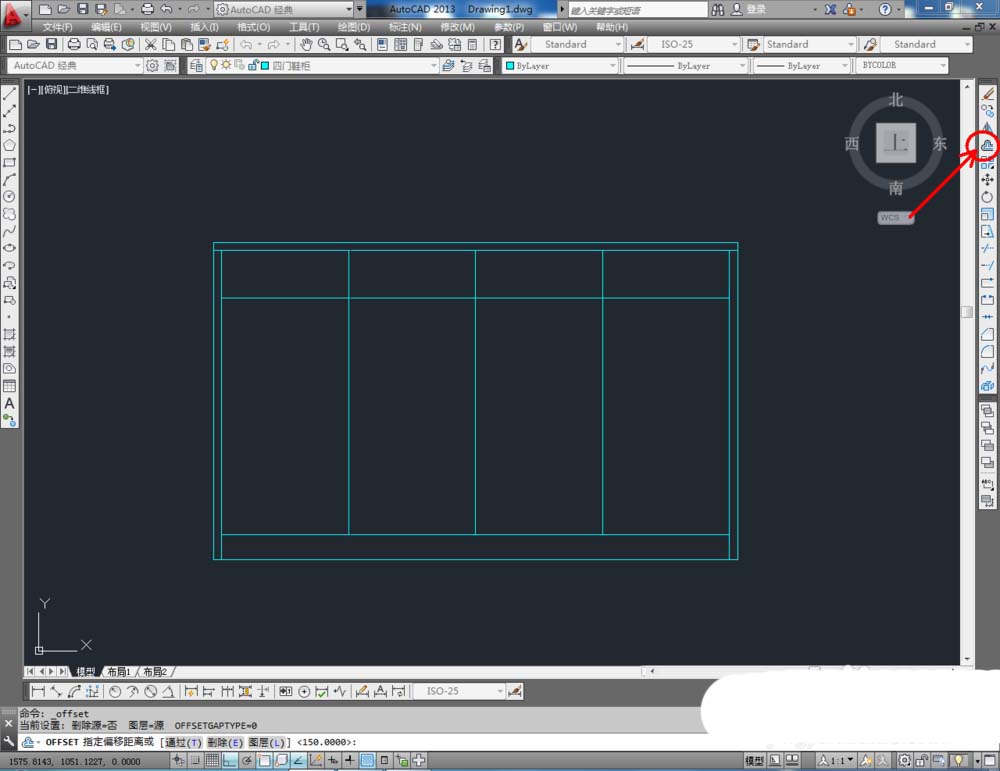This screenshot has height=771, width=1000.
Task: Open the 文件(F) menu
Action: 57,27
